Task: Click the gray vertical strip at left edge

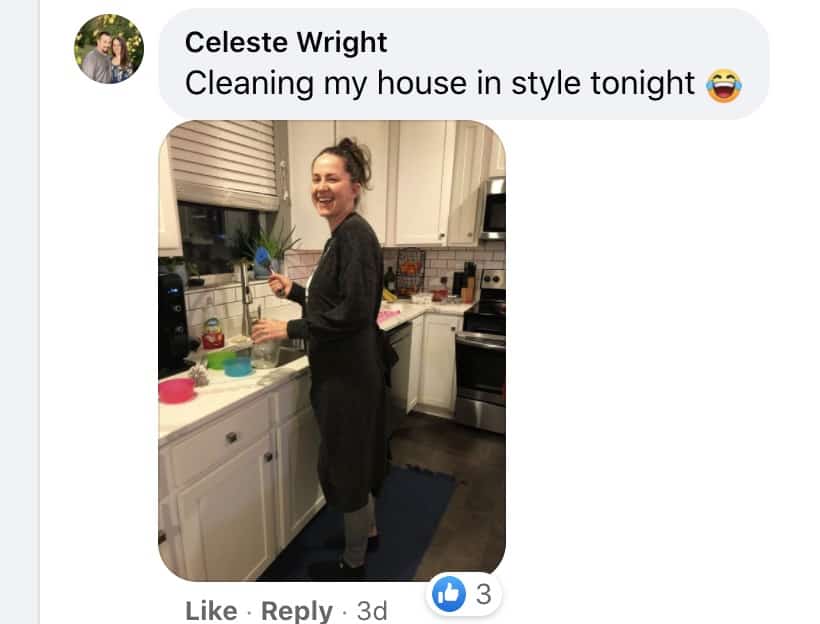Action: point(19,312)
